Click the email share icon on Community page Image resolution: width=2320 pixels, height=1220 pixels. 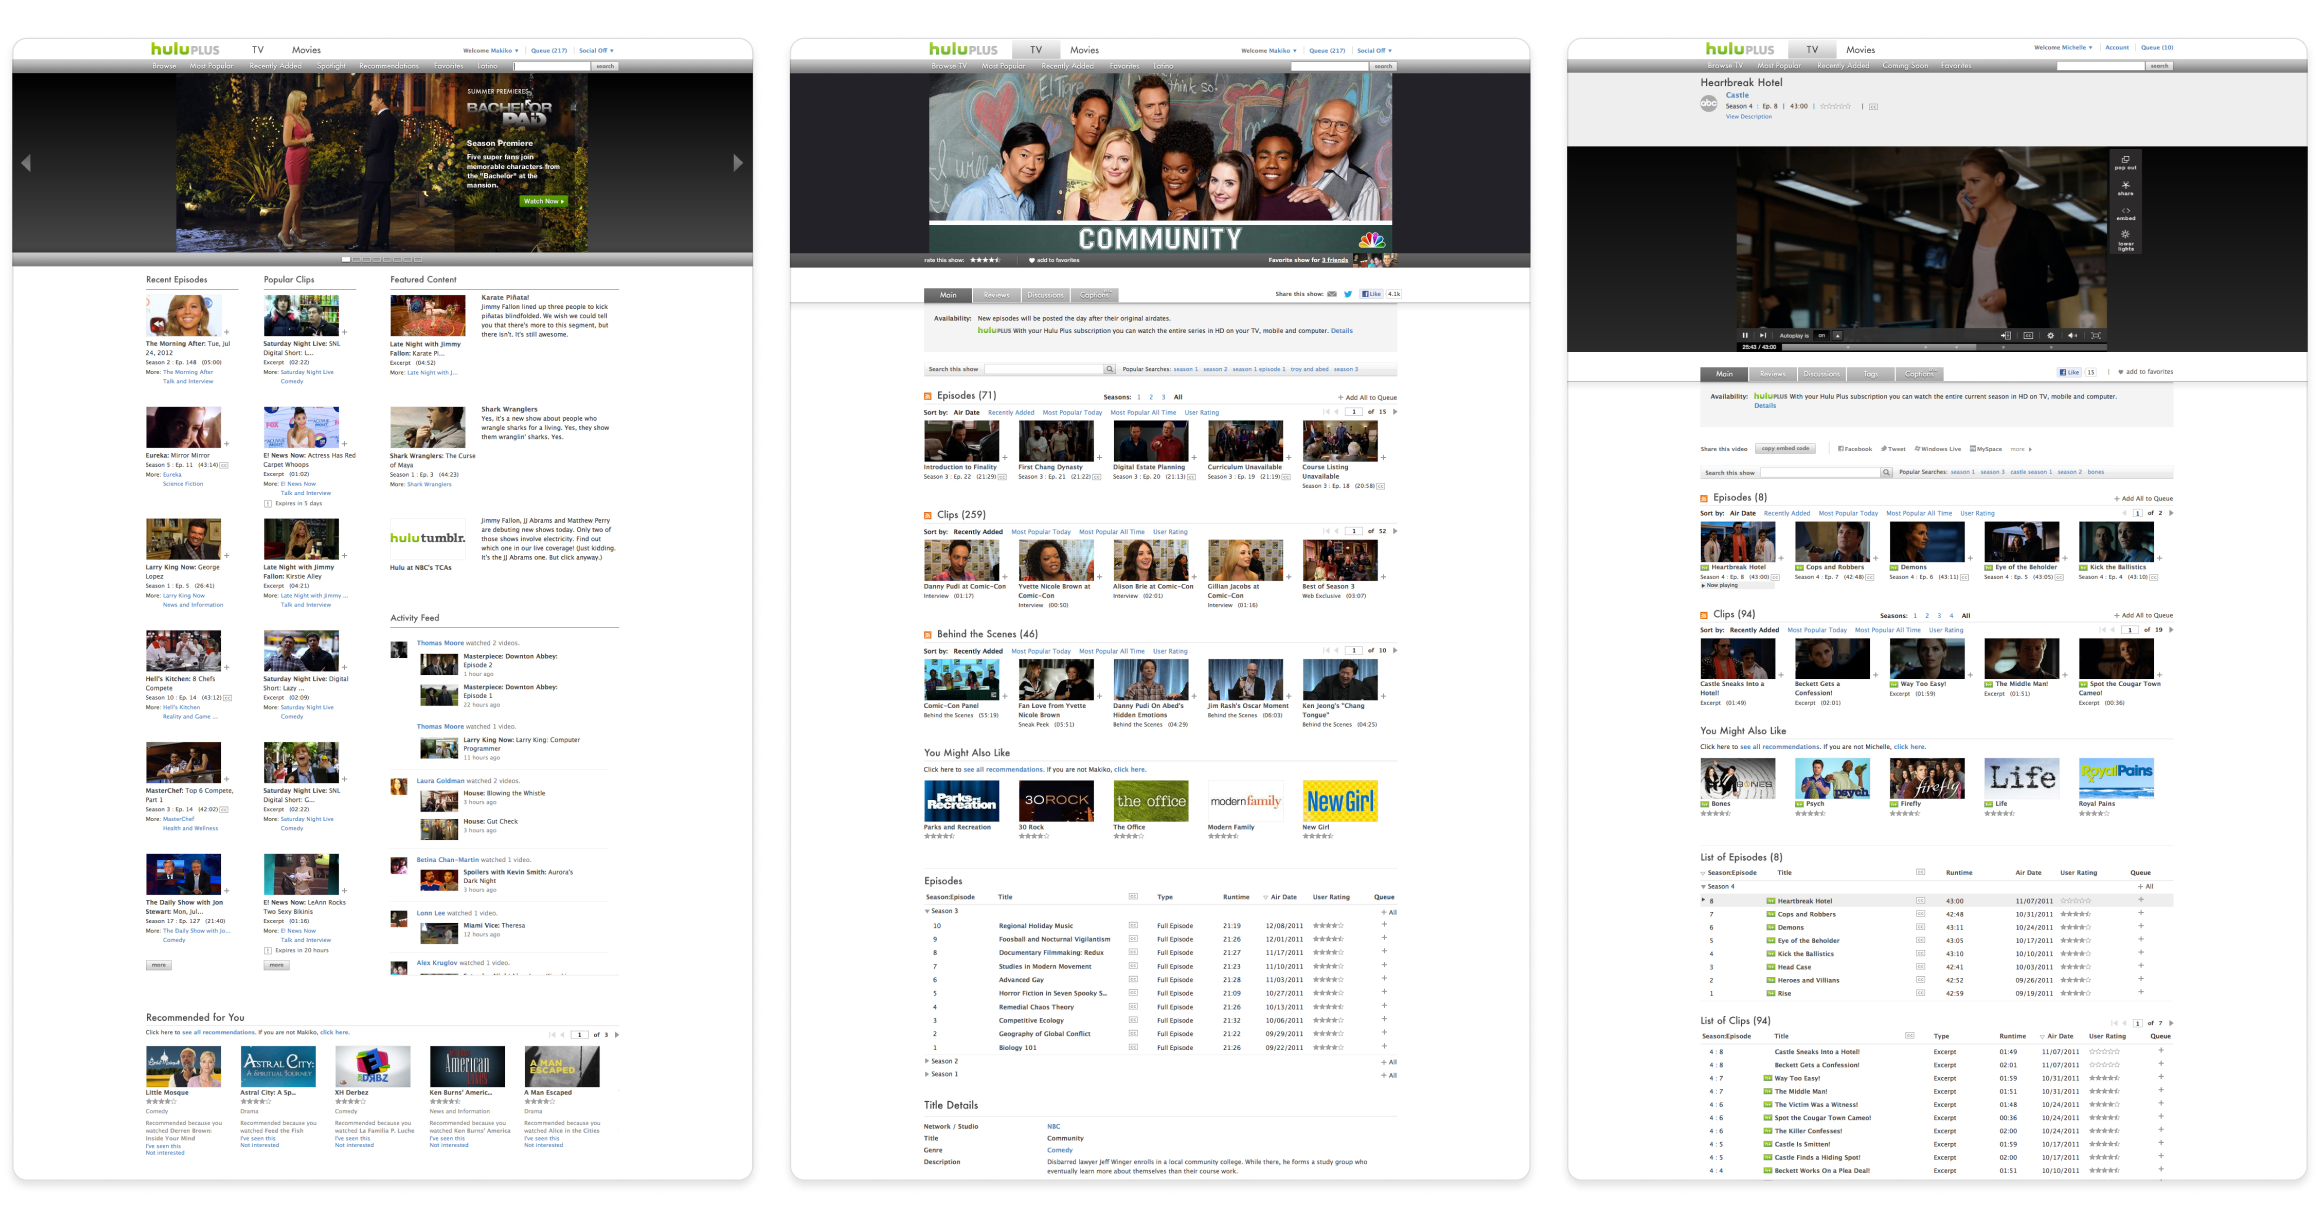[1332, 294]
